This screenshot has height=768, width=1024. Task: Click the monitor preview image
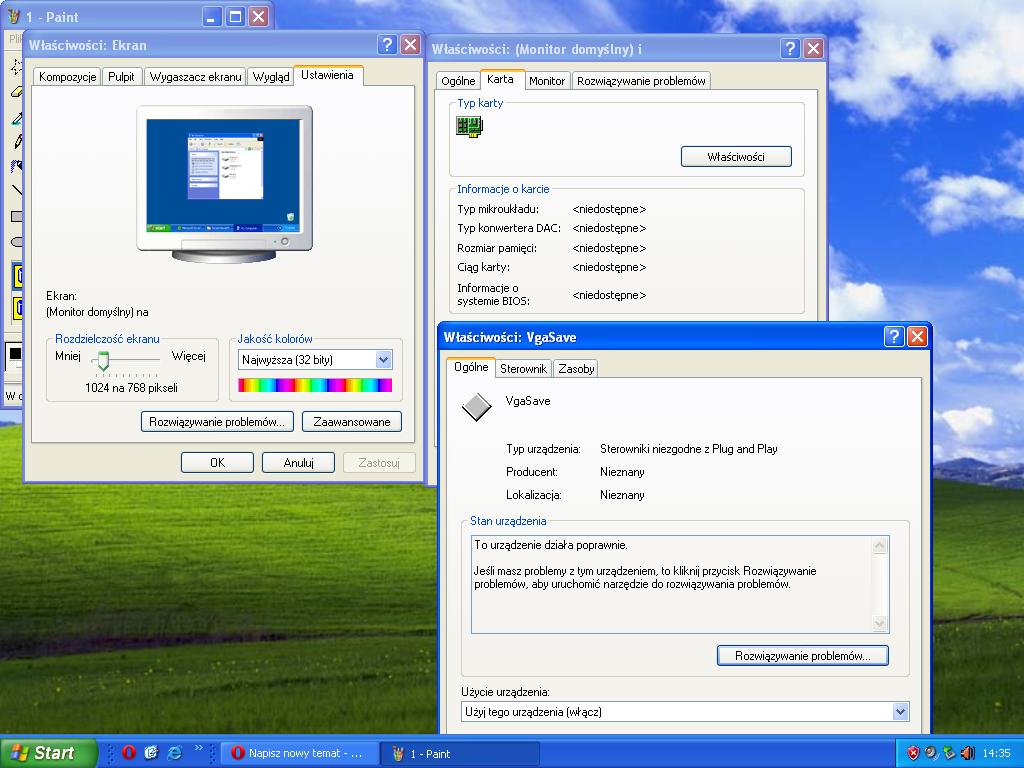click(x=225, y=184)
